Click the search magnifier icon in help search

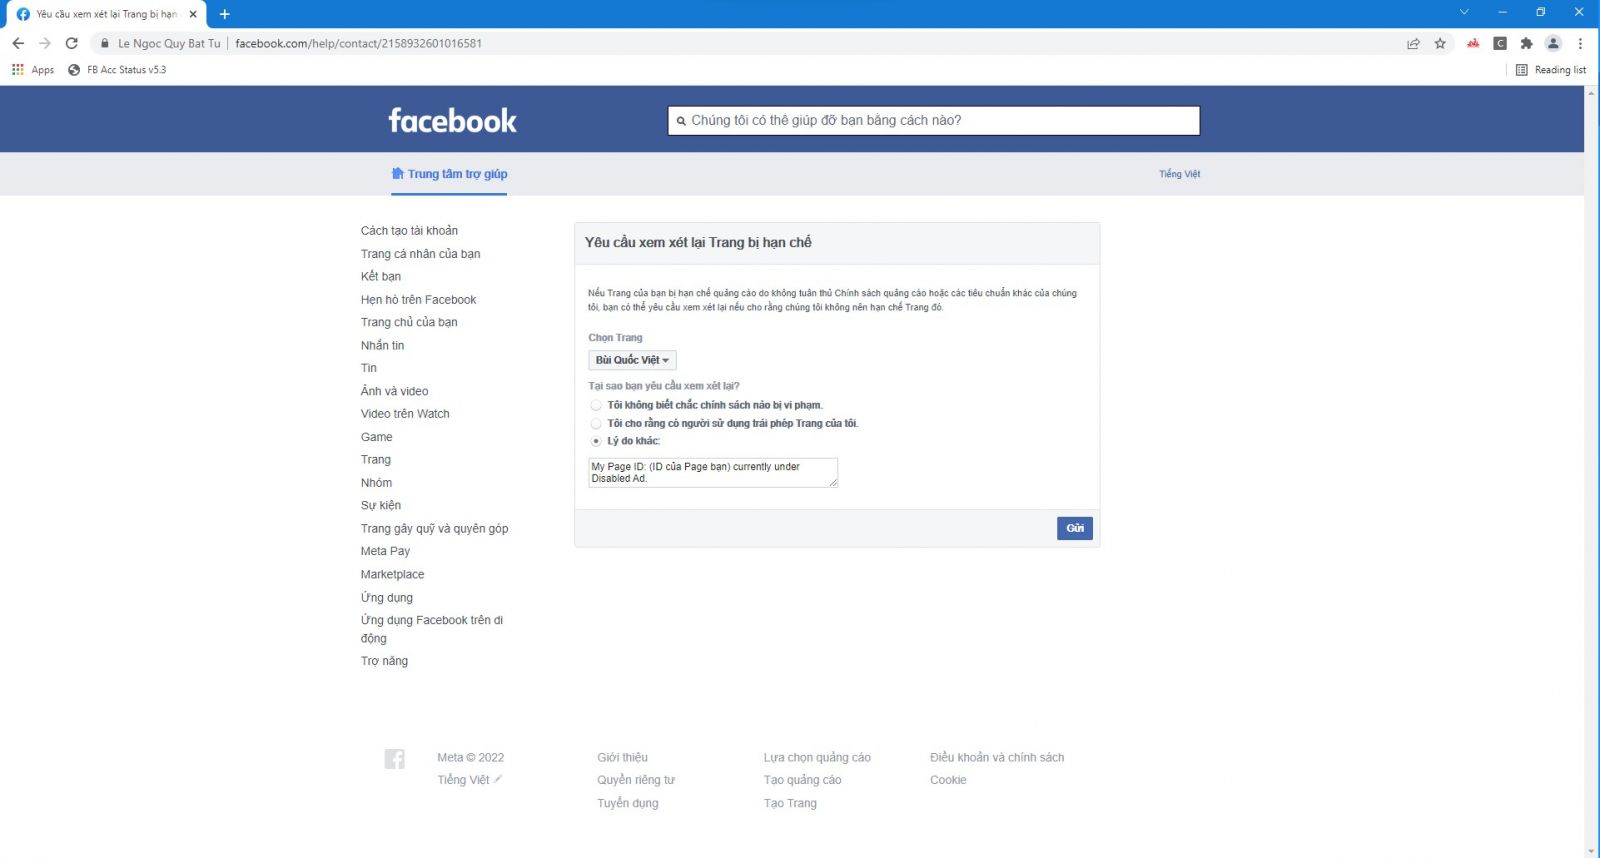point(681,121)
